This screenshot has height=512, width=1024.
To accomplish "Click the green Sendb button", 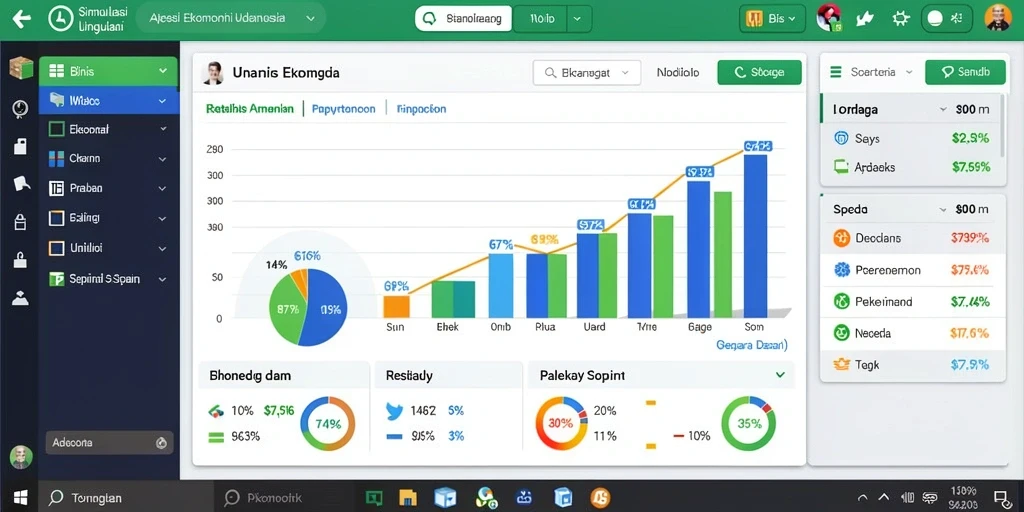I will tap(965, 72).
